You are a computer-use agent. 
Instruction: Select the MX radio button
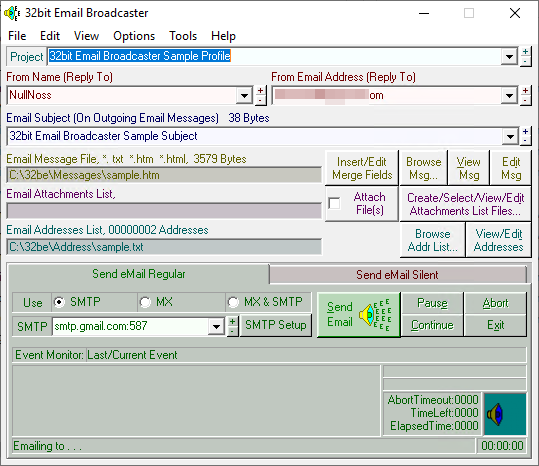coord(145,302)
